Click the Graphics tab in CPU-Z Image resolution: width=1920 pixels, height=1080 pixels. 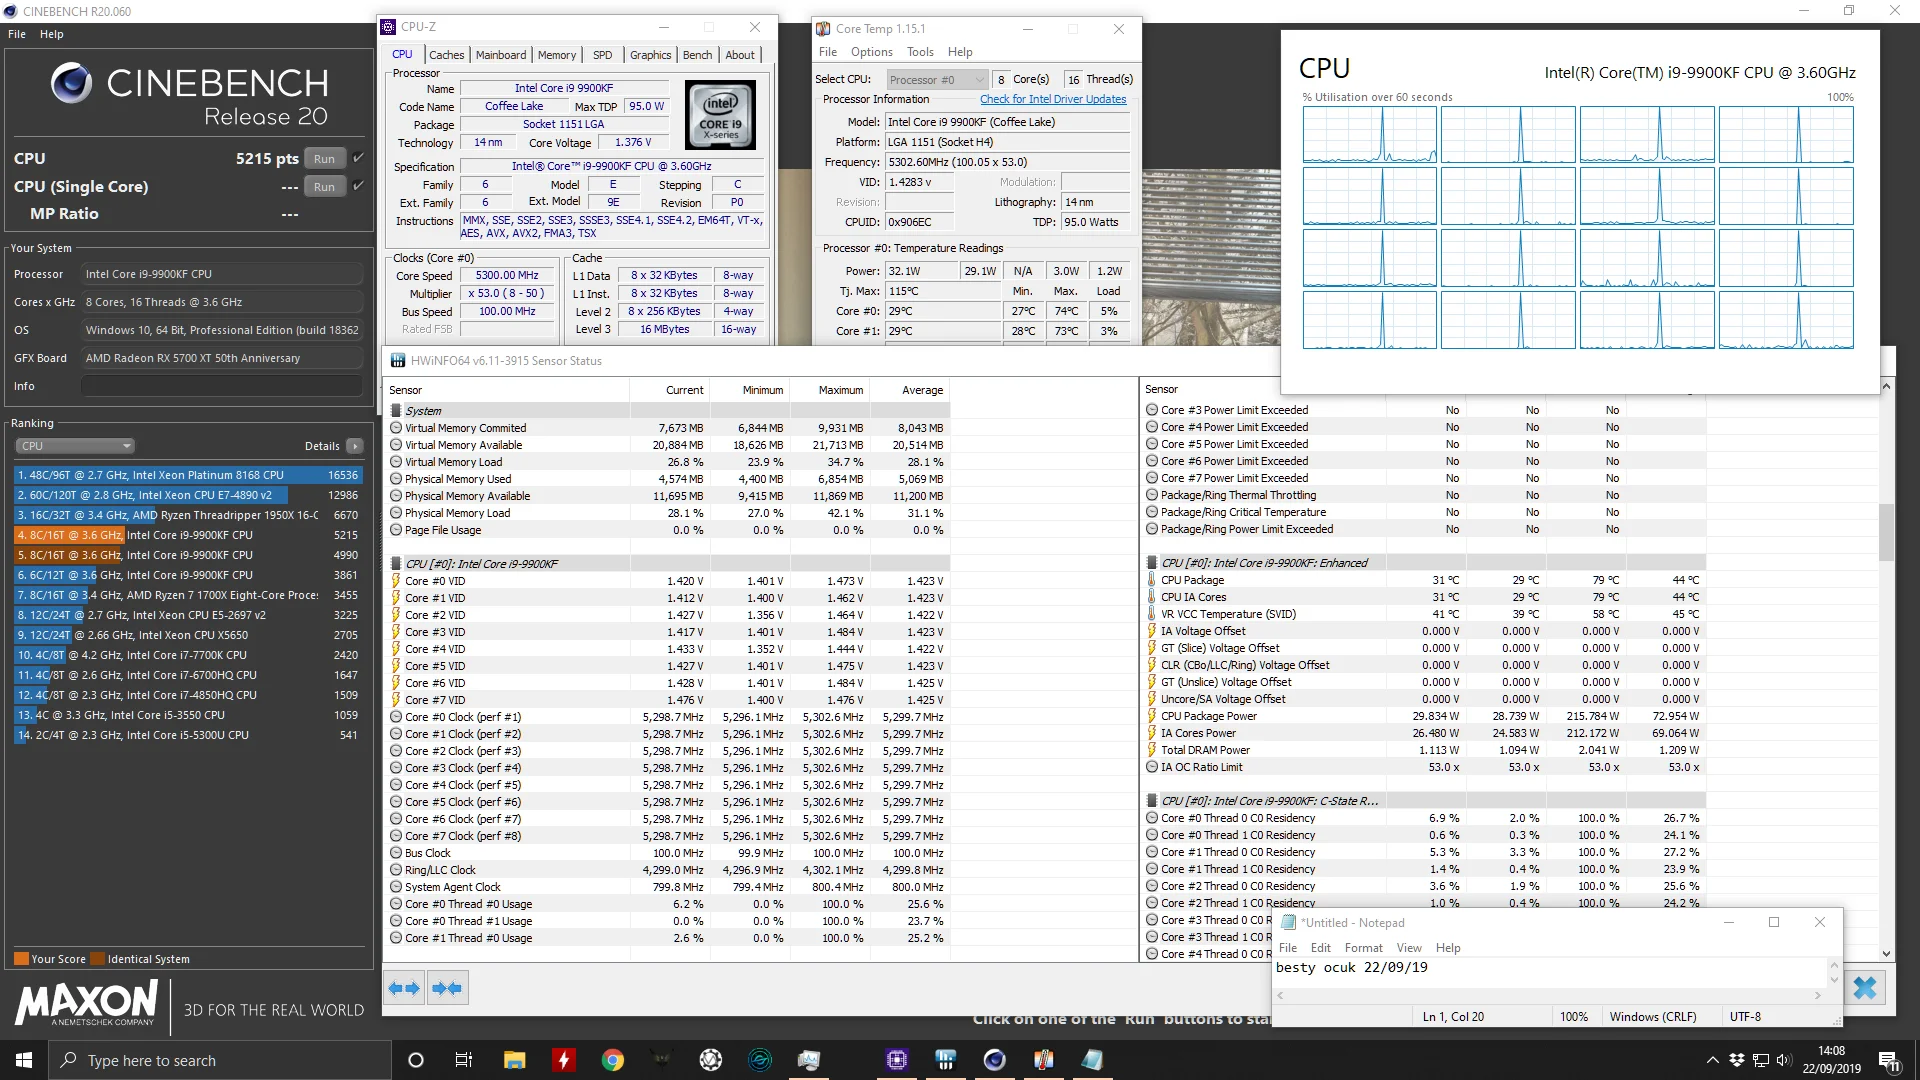tap(650, 55)
